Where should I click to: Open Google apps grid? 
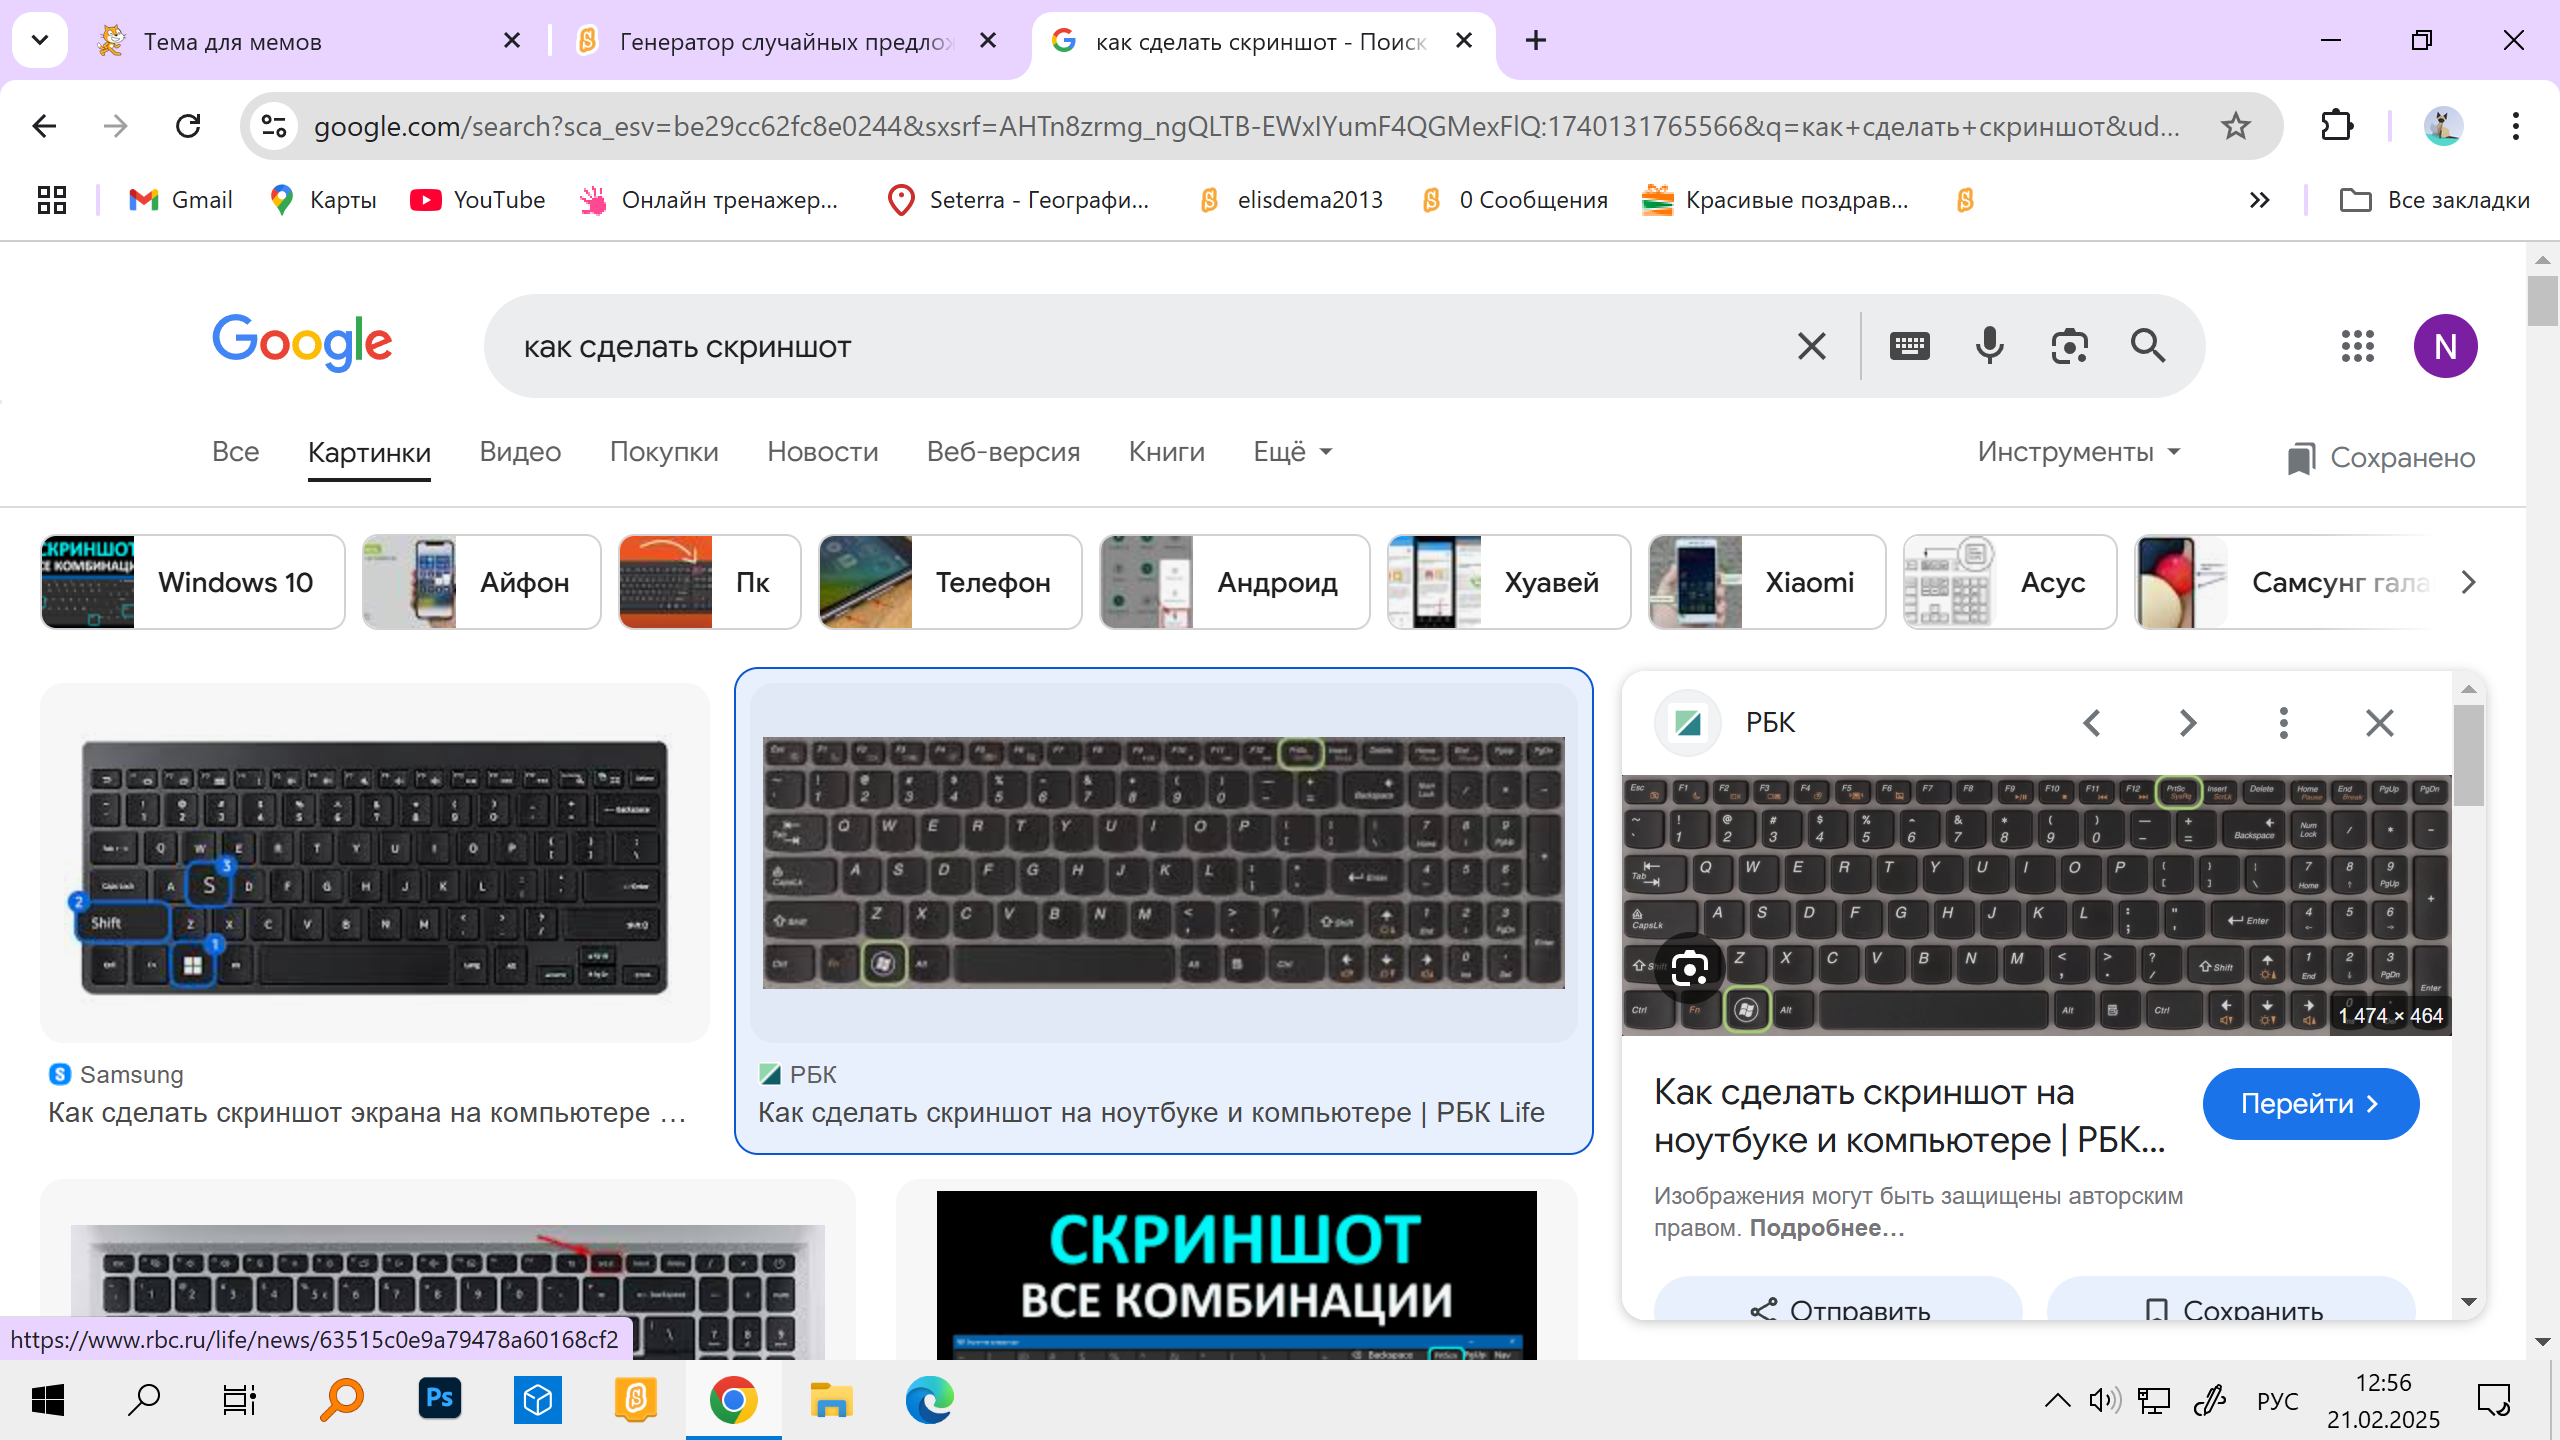coord(2357,346)
